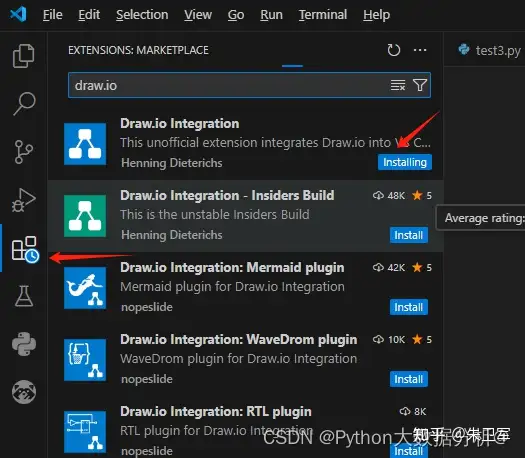Click the Insiders Build 48K download count

[389, 196]
